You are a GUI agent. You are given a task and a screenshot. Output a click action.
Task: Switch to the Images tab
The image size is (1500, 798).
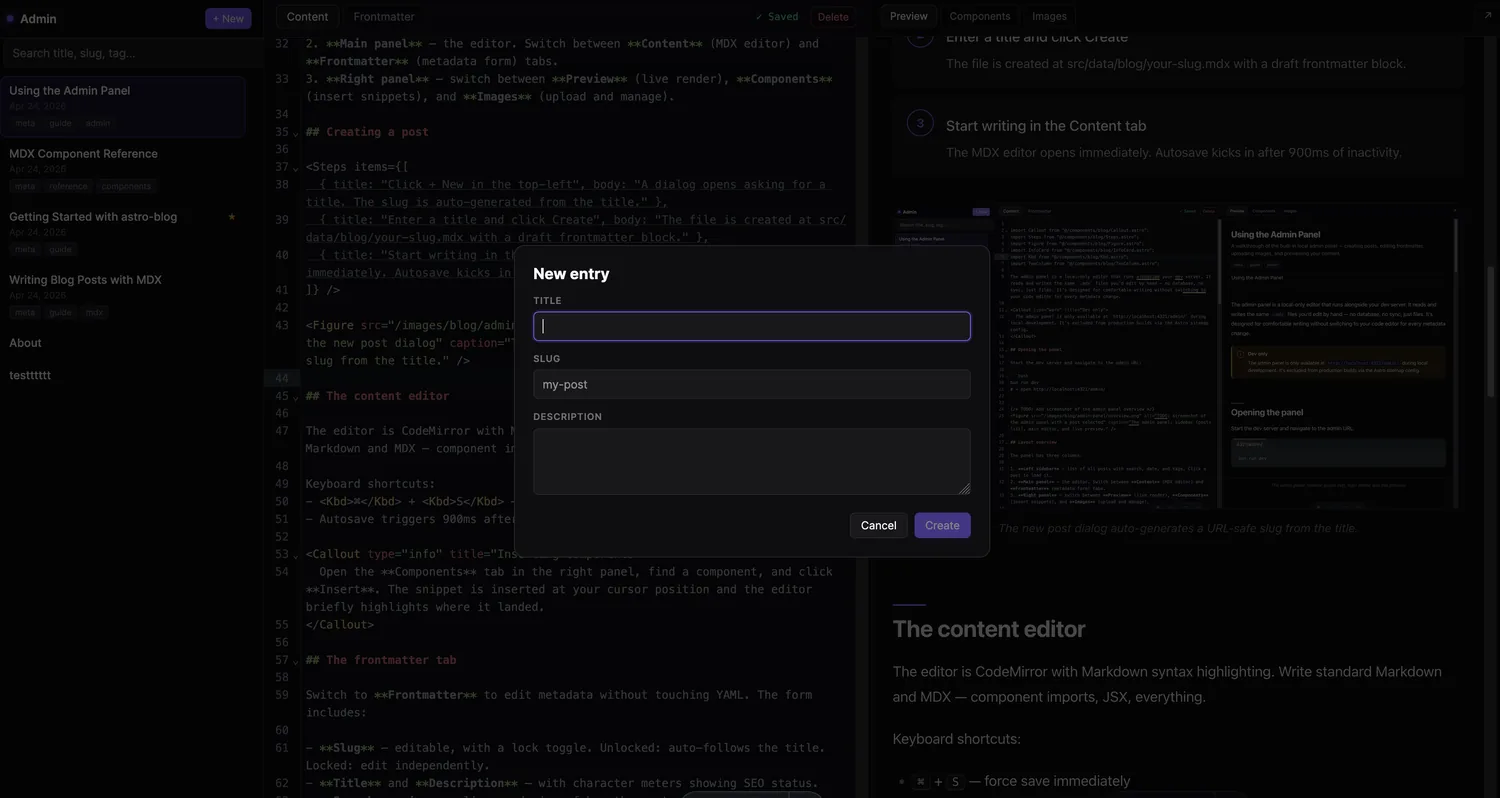(1048, 16)
